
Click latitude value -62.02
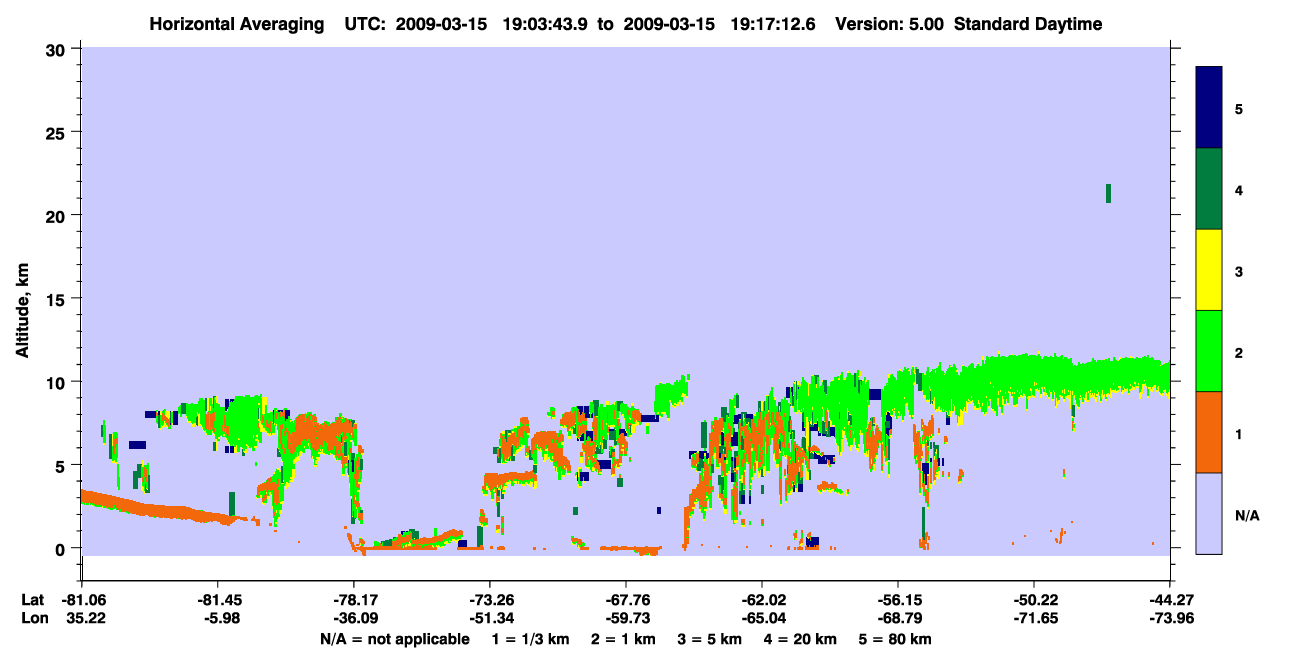click(x=761, y=600)
